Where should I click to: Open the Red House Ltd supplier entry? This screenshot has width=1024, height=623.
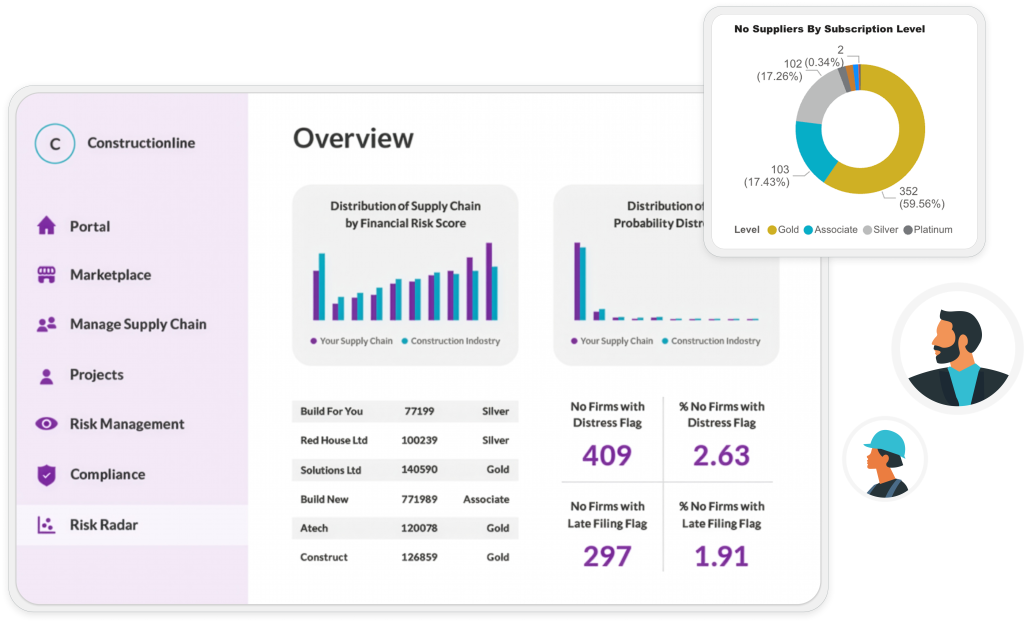pyautogui.click(x=404, y=440)
